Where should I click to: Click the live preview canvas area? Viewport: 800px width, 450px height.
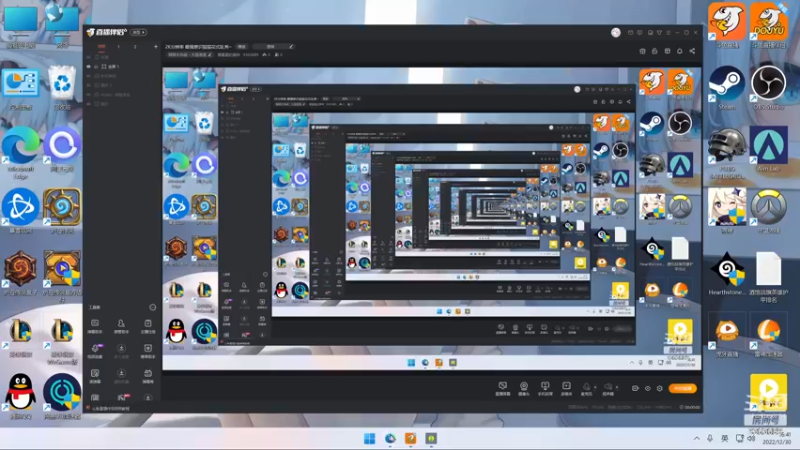tap(432, 218)
